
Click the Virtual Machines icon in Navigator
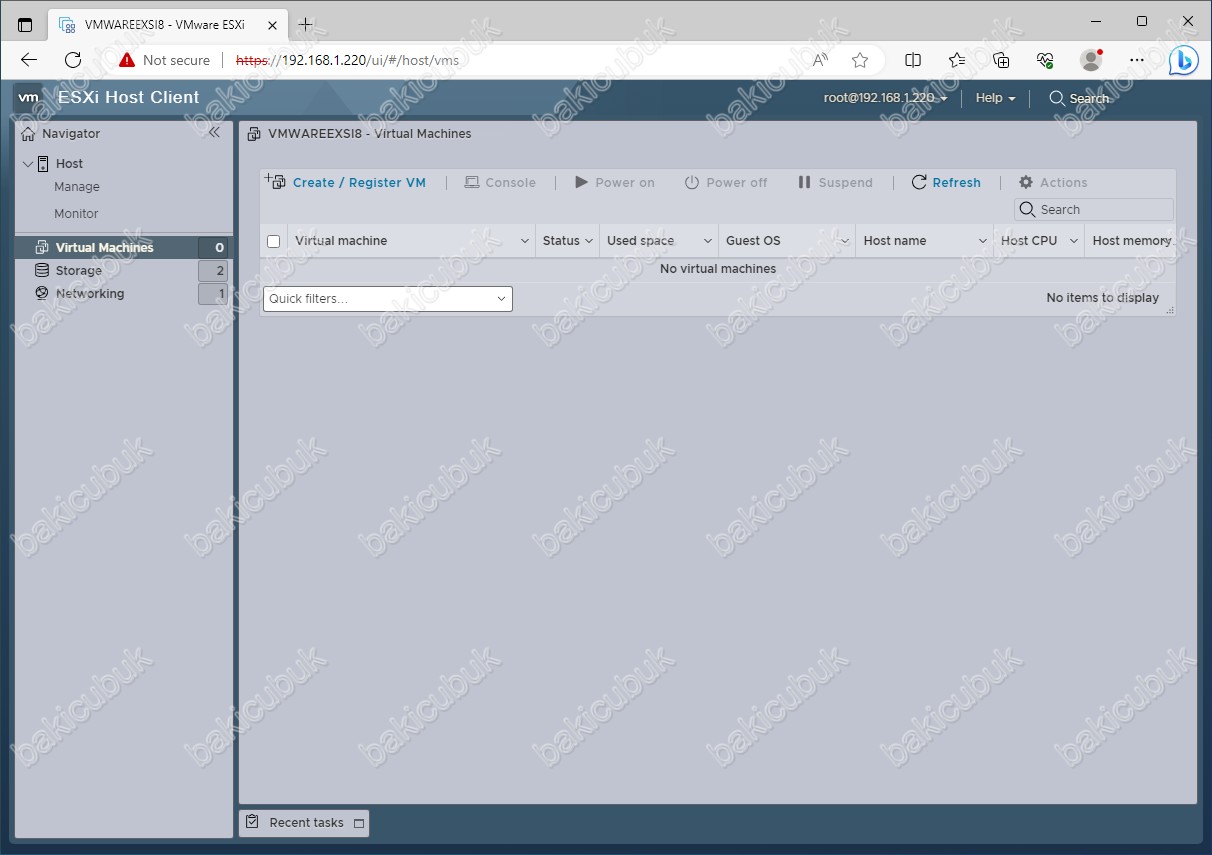click(x=42, y=247)
